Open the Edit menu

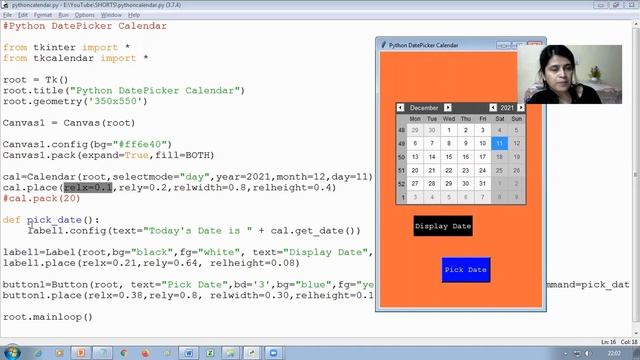[x=23, y=15]
